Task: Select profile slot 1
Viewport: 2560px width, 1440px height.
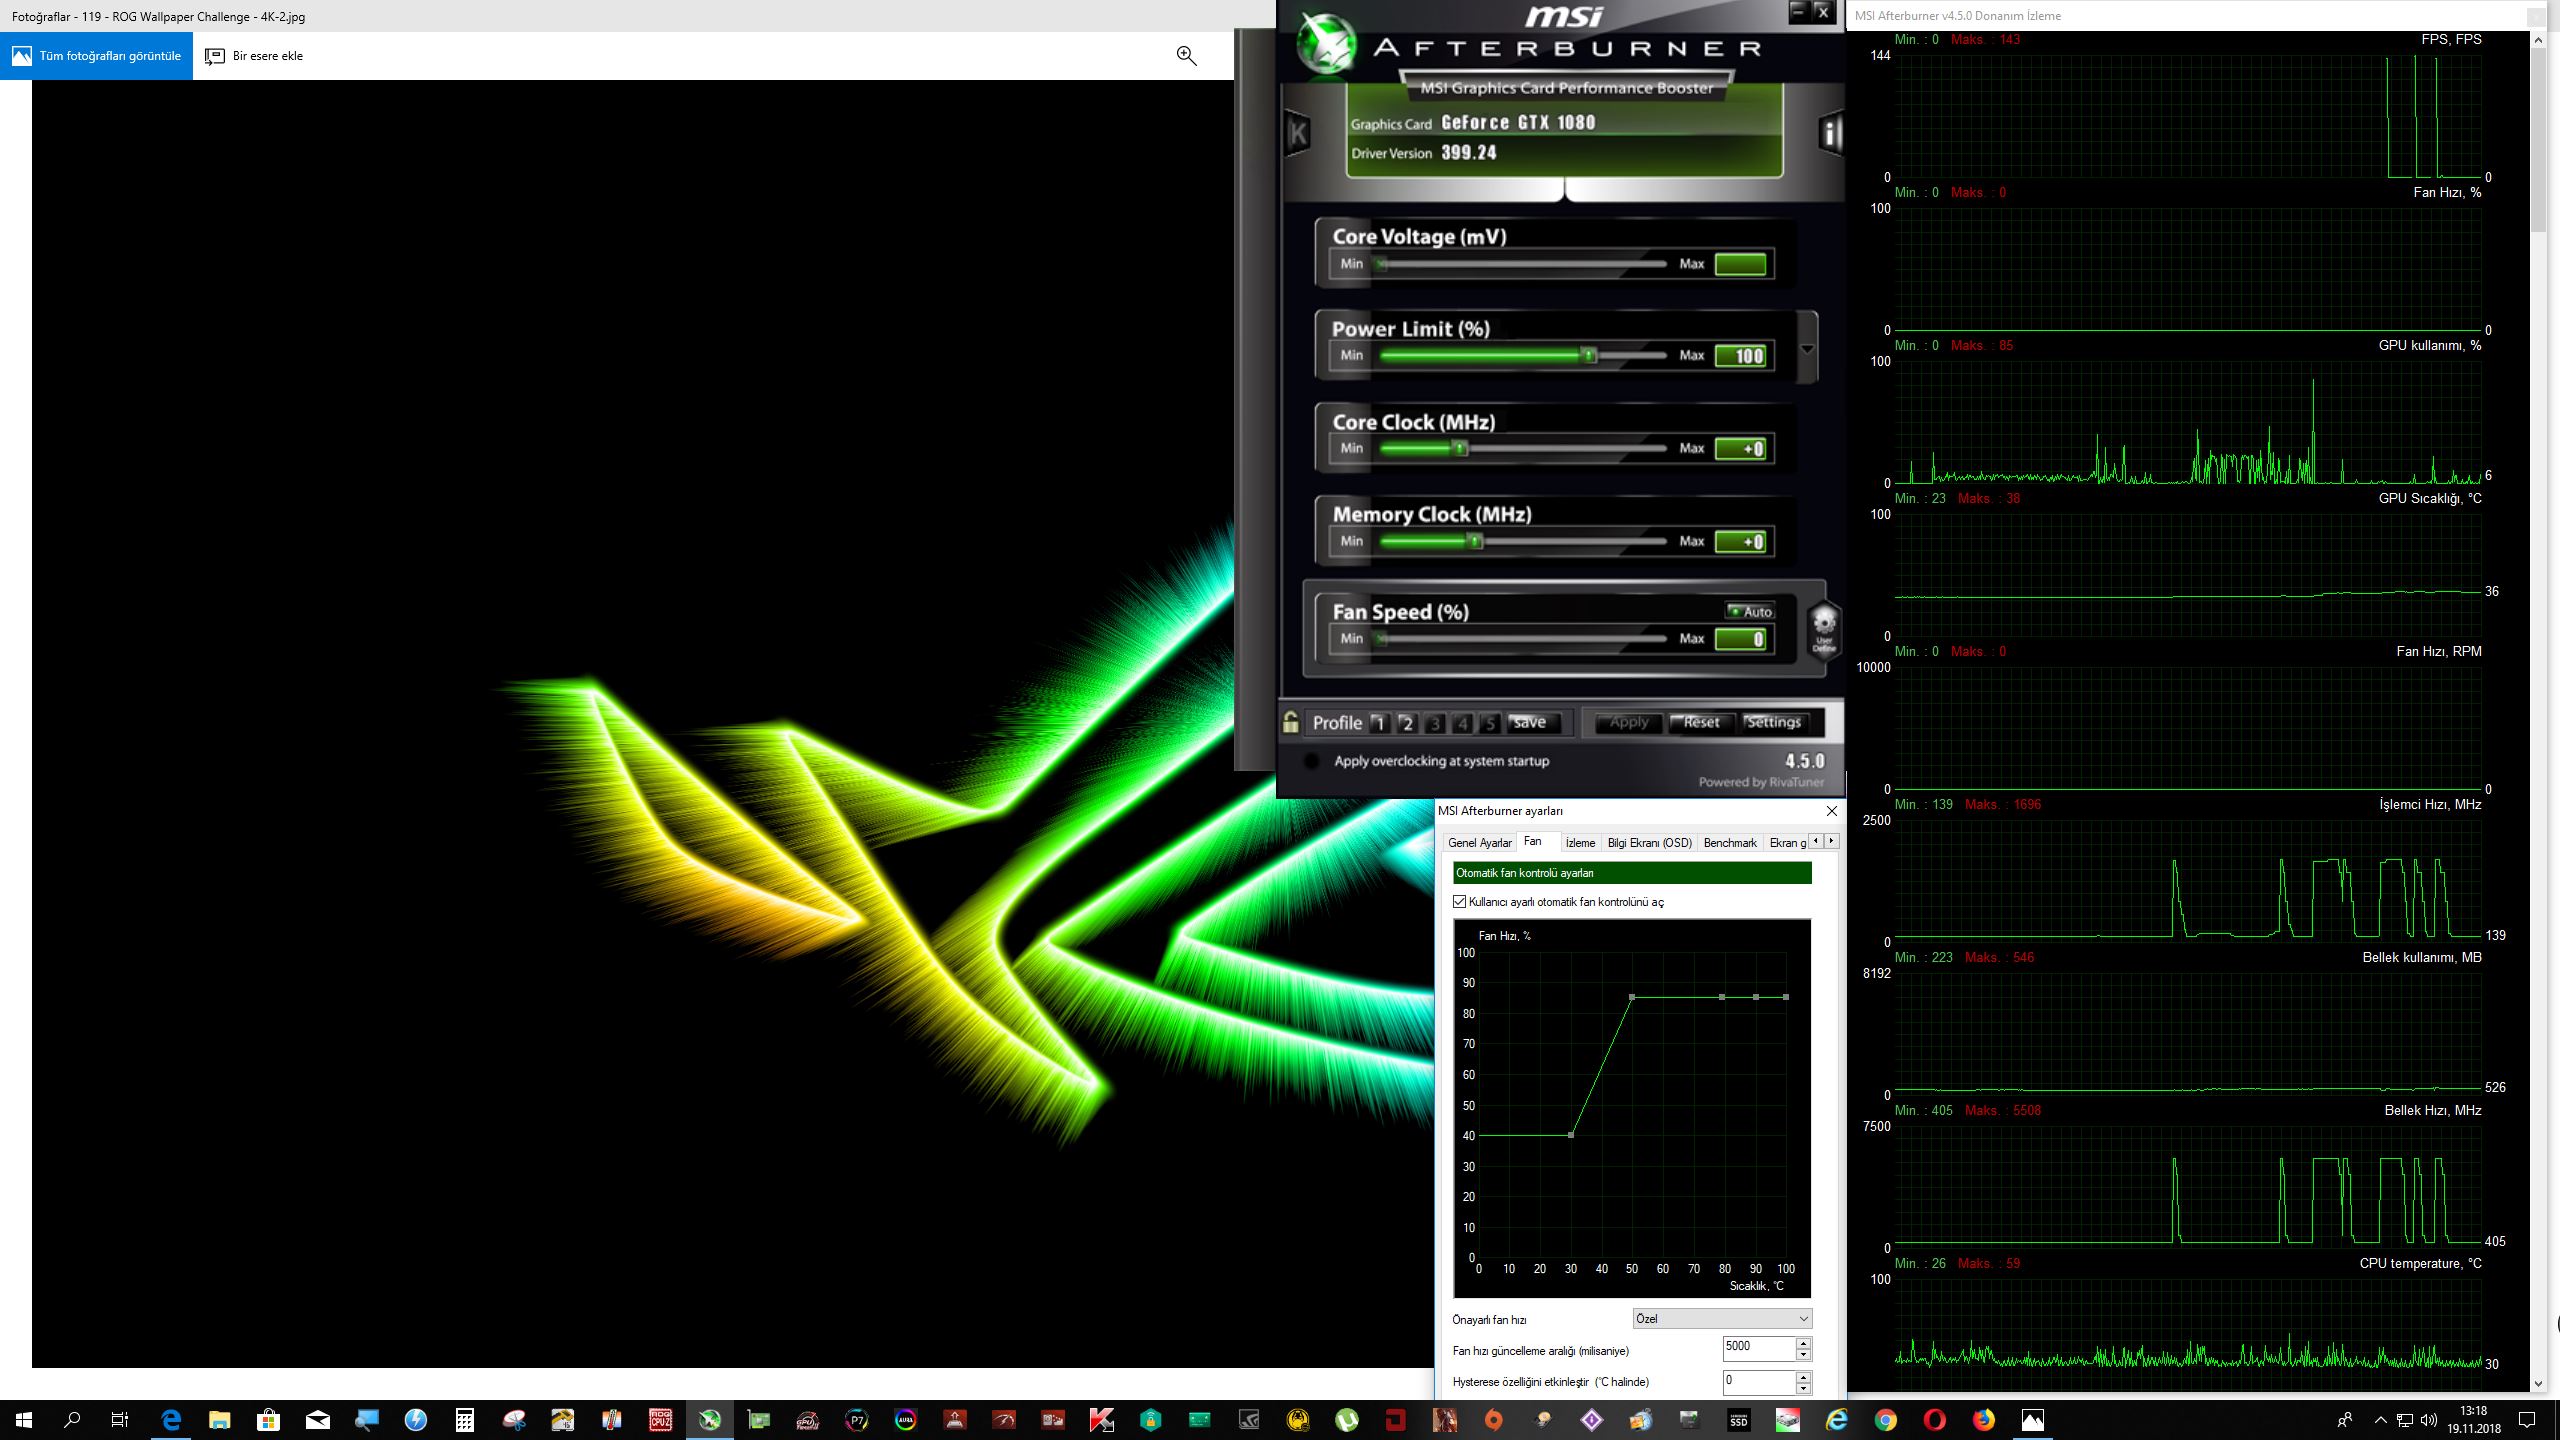Action: point(1379,723)
